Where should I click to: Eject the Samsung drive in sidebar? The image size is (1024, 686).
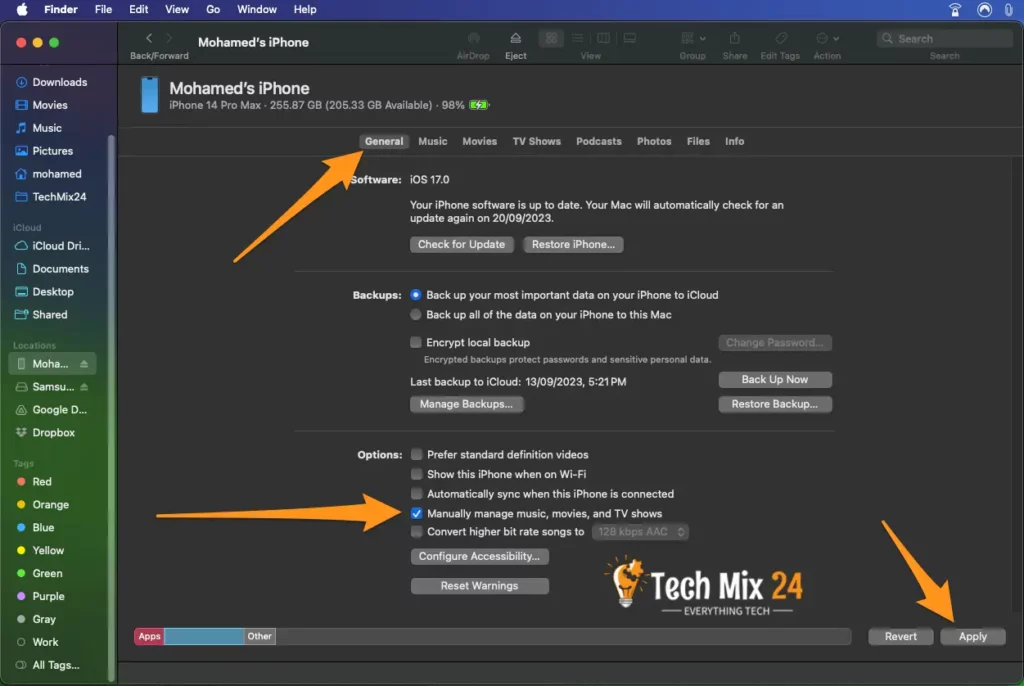tap(84, 387)
